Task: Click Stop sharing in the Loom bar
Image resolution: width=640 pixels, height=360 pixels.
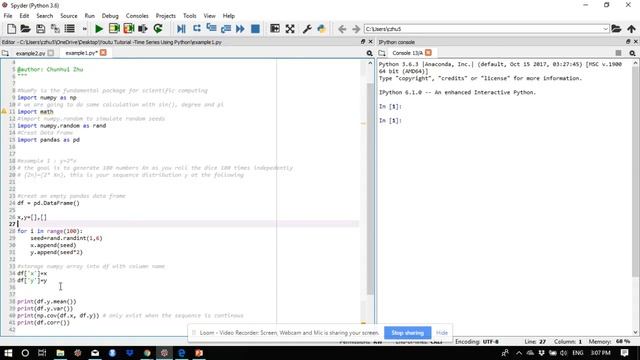Action: point(407,333)
